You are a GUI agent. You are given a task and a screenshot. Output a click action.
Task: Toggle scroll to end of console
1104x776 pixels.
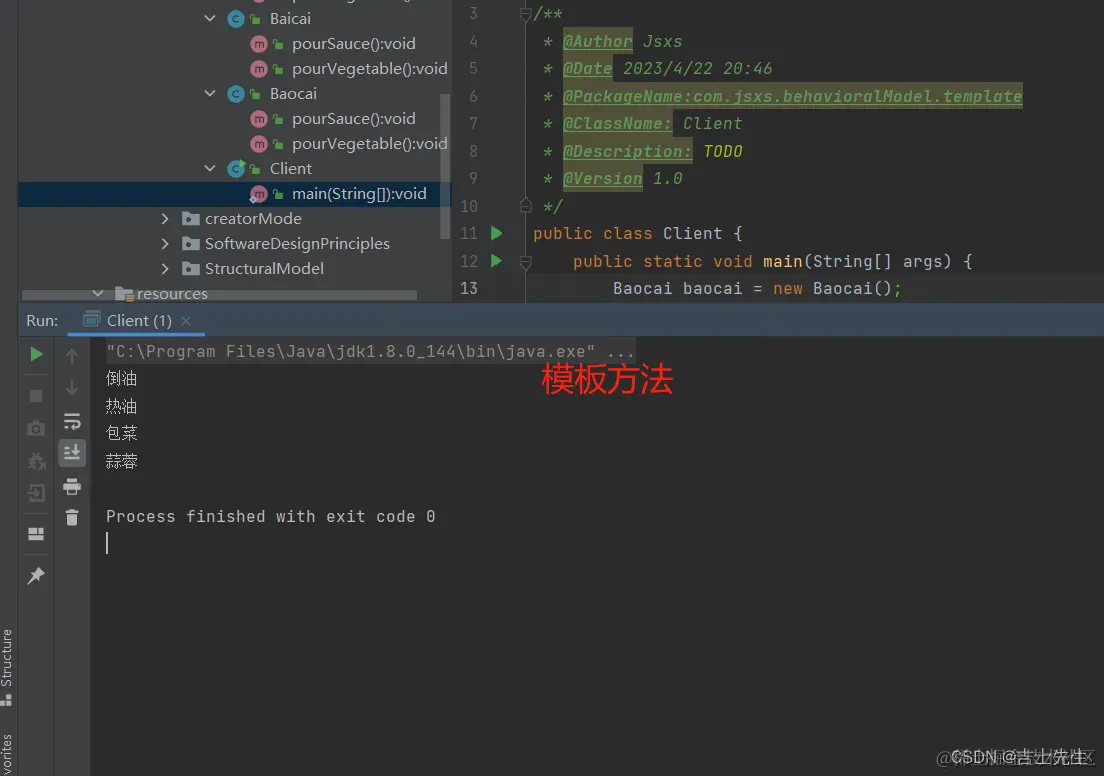(x=72, y=452)
